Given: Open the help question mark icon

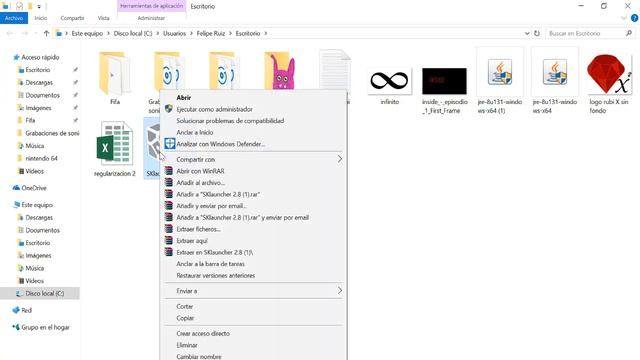Looking at the screenshot, I should 634,18.
